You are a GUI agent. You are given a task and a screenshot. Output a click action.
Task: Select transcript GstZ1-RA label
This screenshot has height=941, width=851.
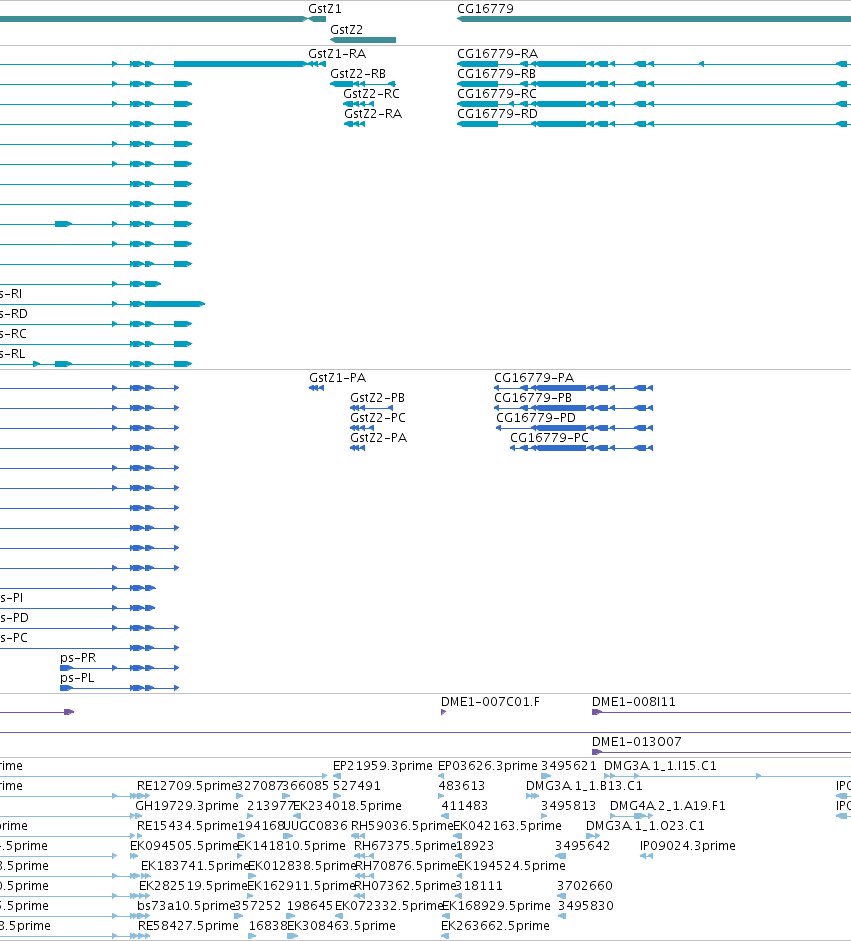[x=337, y=54]
